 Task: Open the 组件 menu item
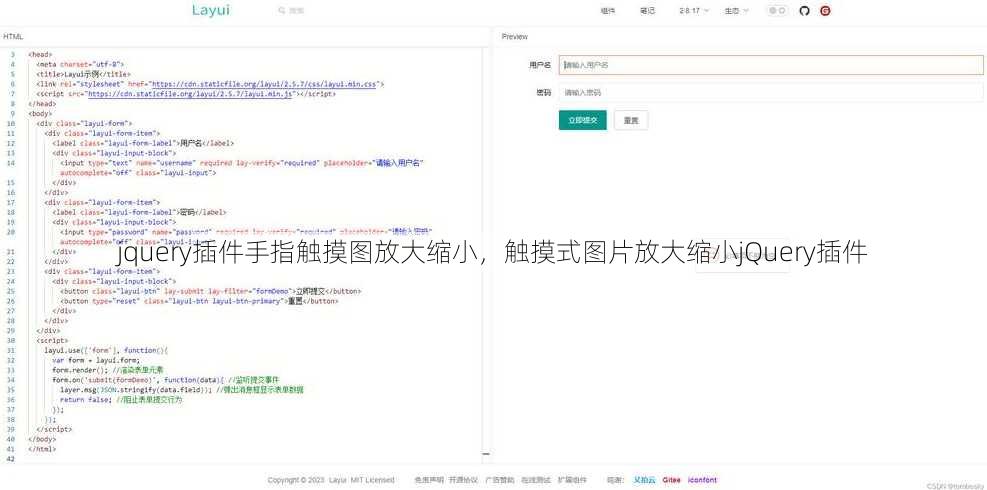(607, 11)
